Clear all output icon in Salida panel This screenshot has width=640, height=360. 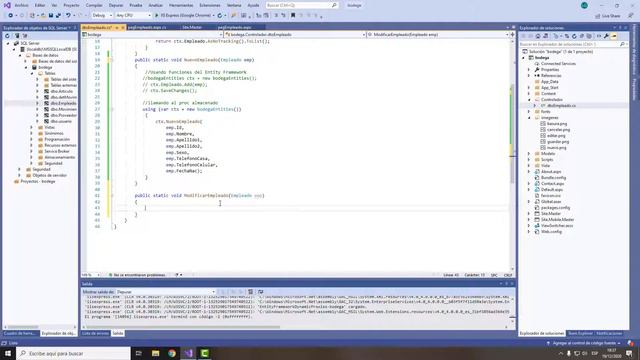[251, 292]
